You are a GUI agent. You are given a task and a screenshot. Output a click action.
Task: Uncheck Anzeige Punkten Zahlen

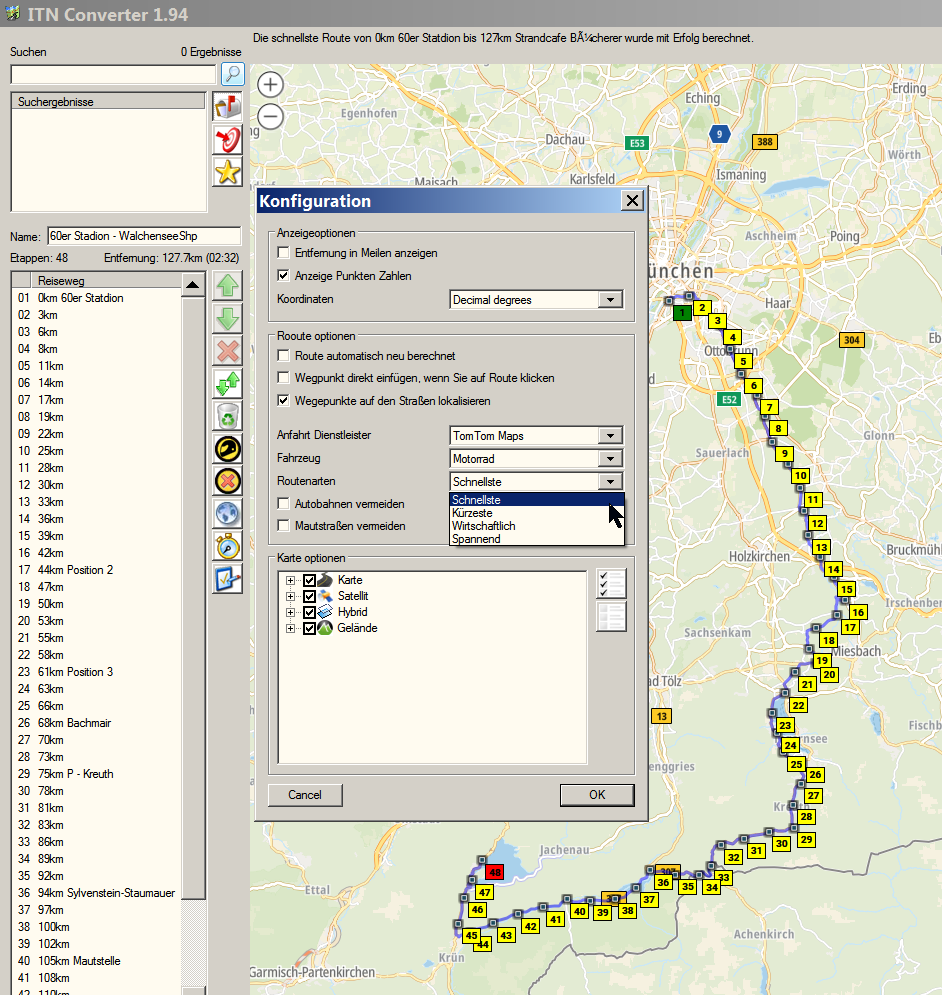pos(284,275)
